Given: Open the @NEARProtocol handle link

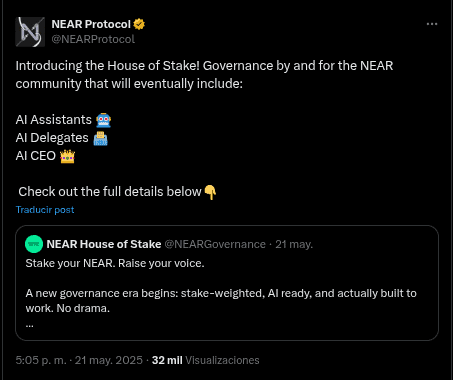Looking at the screenshot, I should pos(93,39).
